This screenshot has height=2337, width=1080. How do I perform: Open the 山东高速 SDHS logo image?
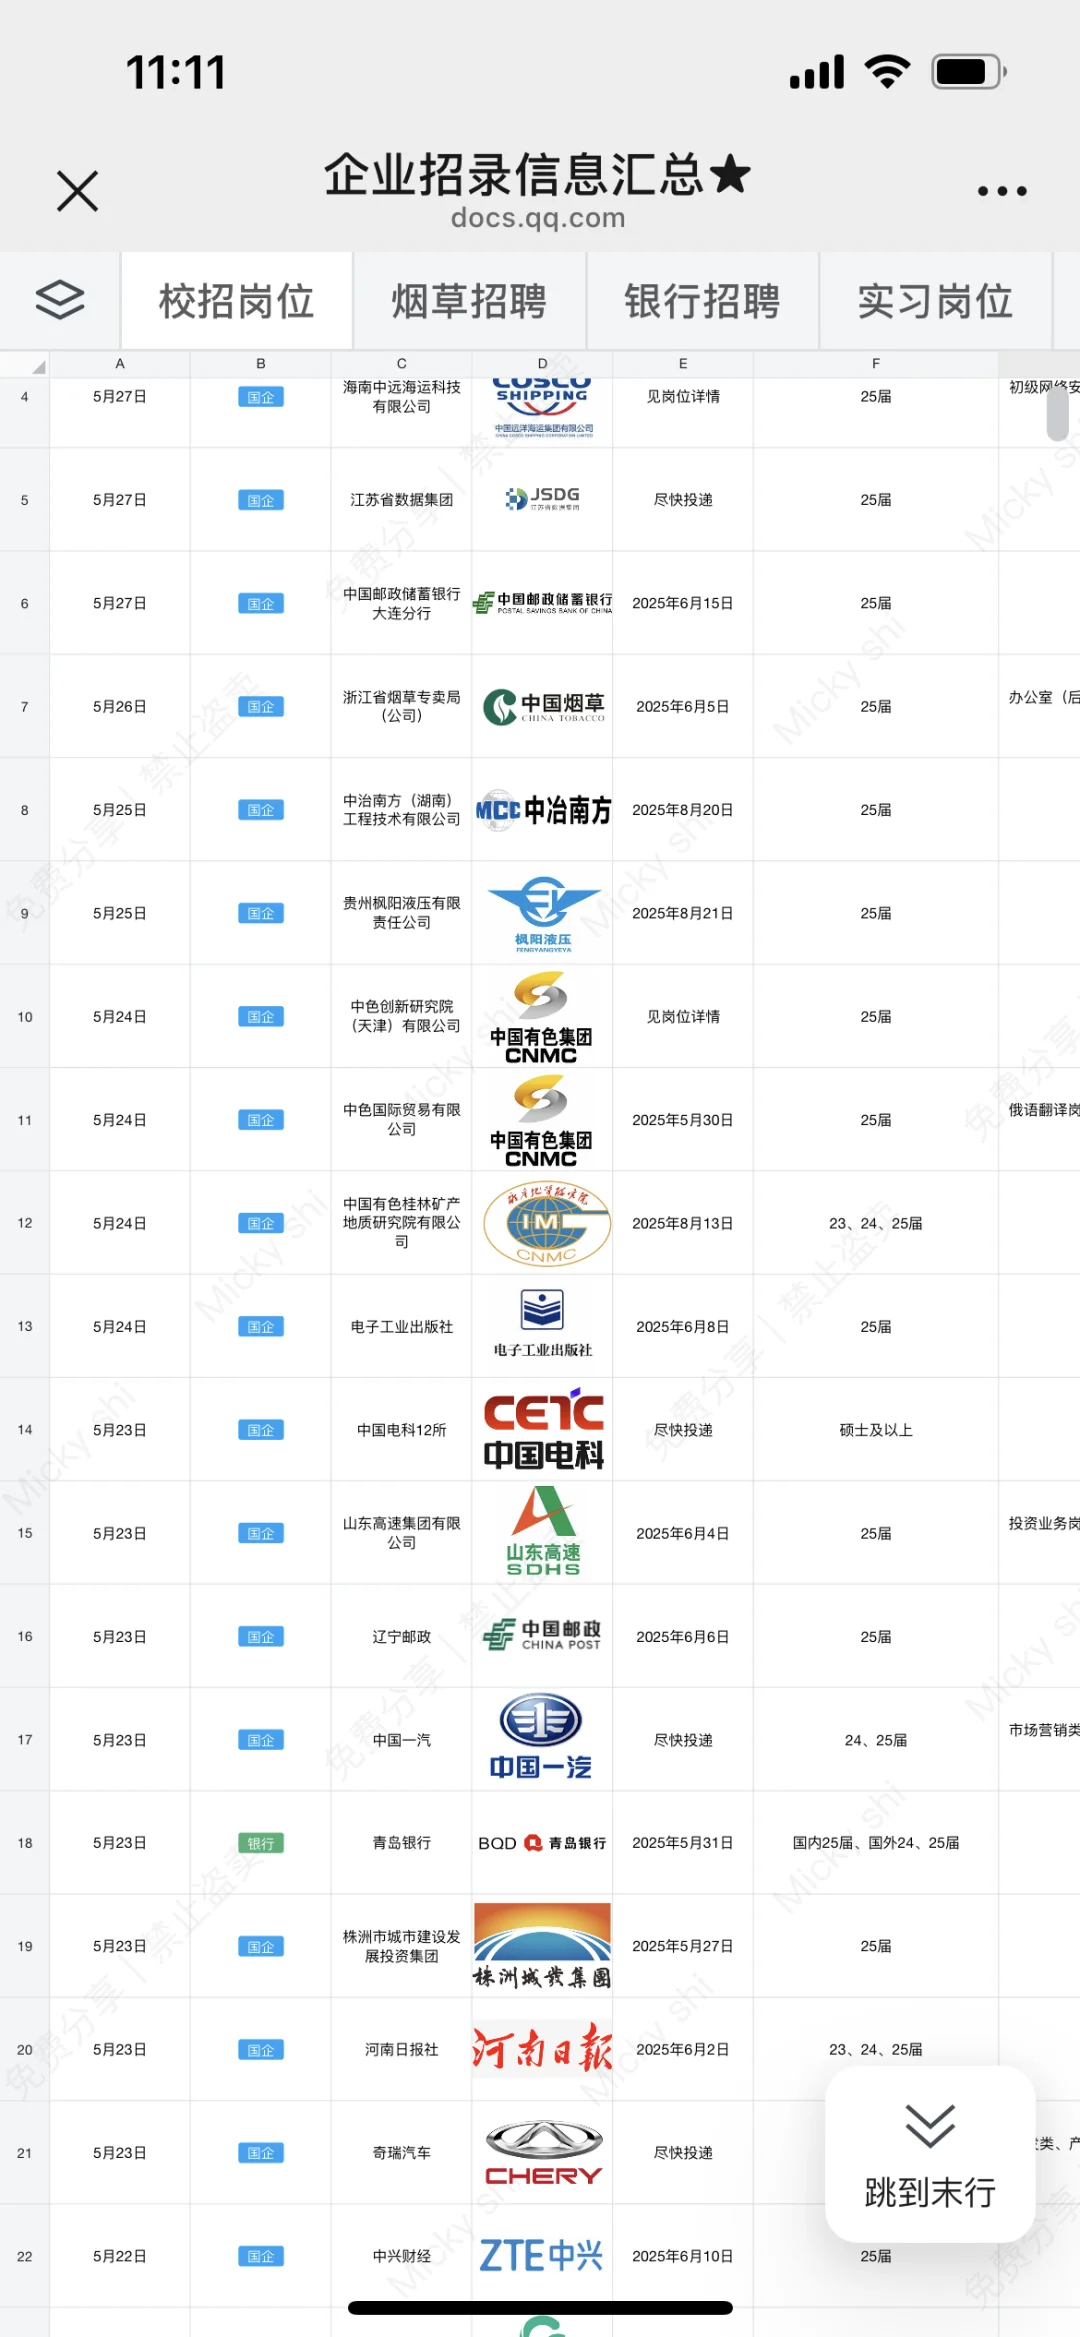coord(543,1531)
